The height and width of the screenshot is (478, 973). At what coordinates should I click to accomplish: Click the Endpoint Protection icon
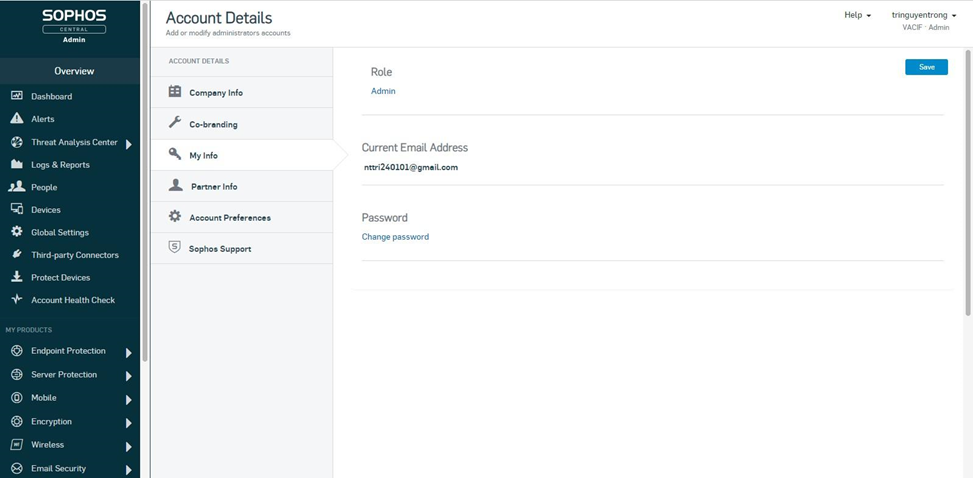(17, 351)
